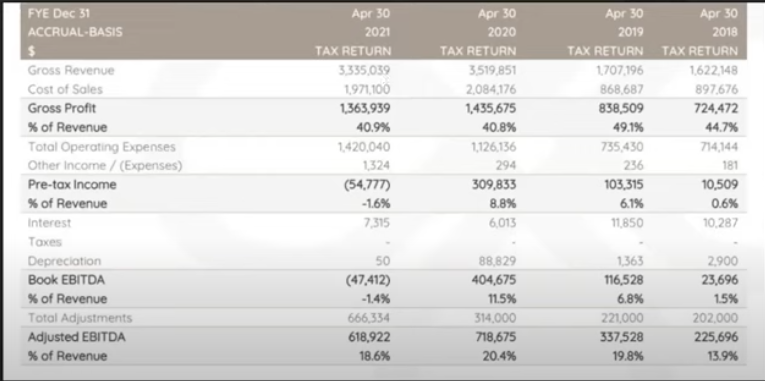
Task: Click the 2020 Adjusted EBITDA value 718,675
Action: 495,337
